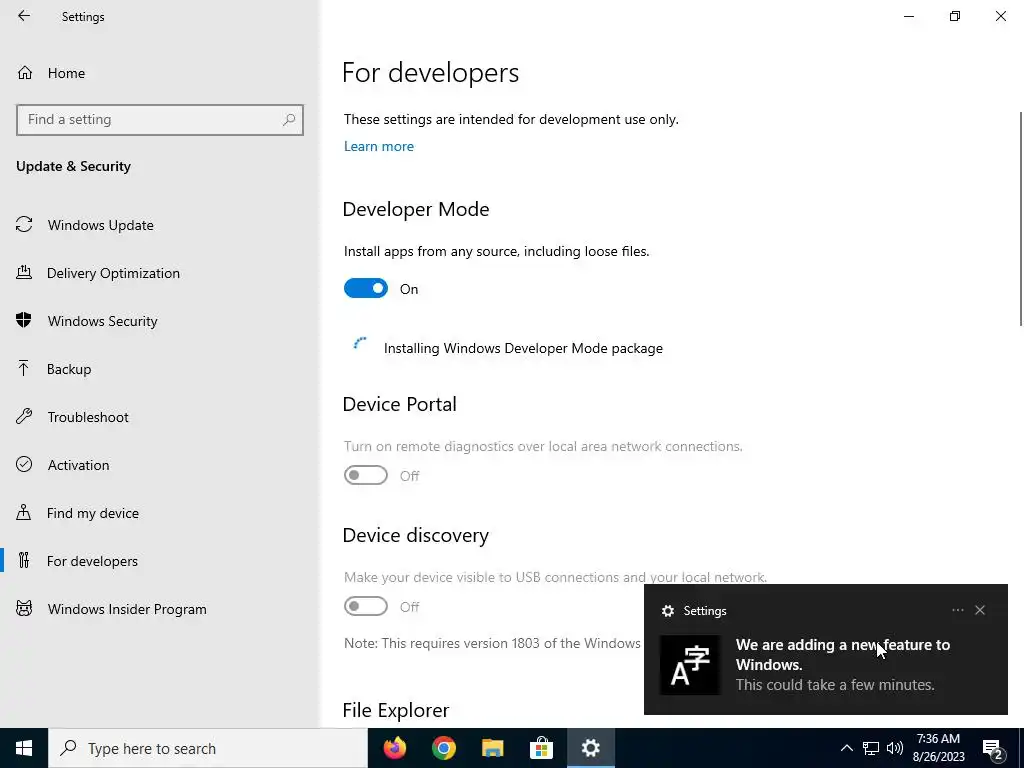1024x768 pixels.
Task: Open the Windows Update settings page
Action: tap(101, 225)
